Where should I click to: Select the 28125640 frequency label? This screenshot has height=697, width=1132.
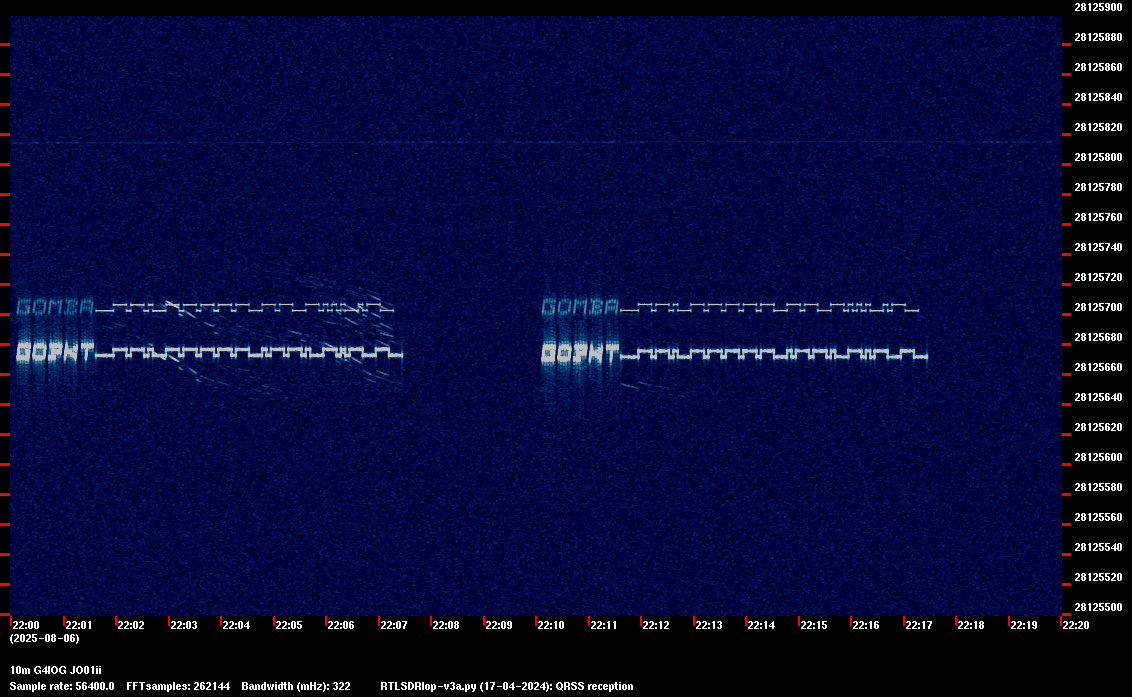(x=1099, y=397)
